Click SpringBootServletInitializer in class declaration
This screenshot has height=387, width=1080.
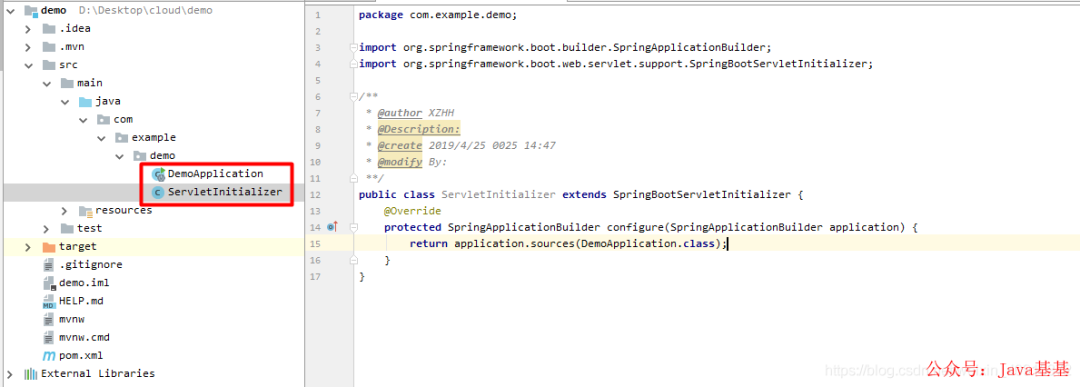pos(701,194)
